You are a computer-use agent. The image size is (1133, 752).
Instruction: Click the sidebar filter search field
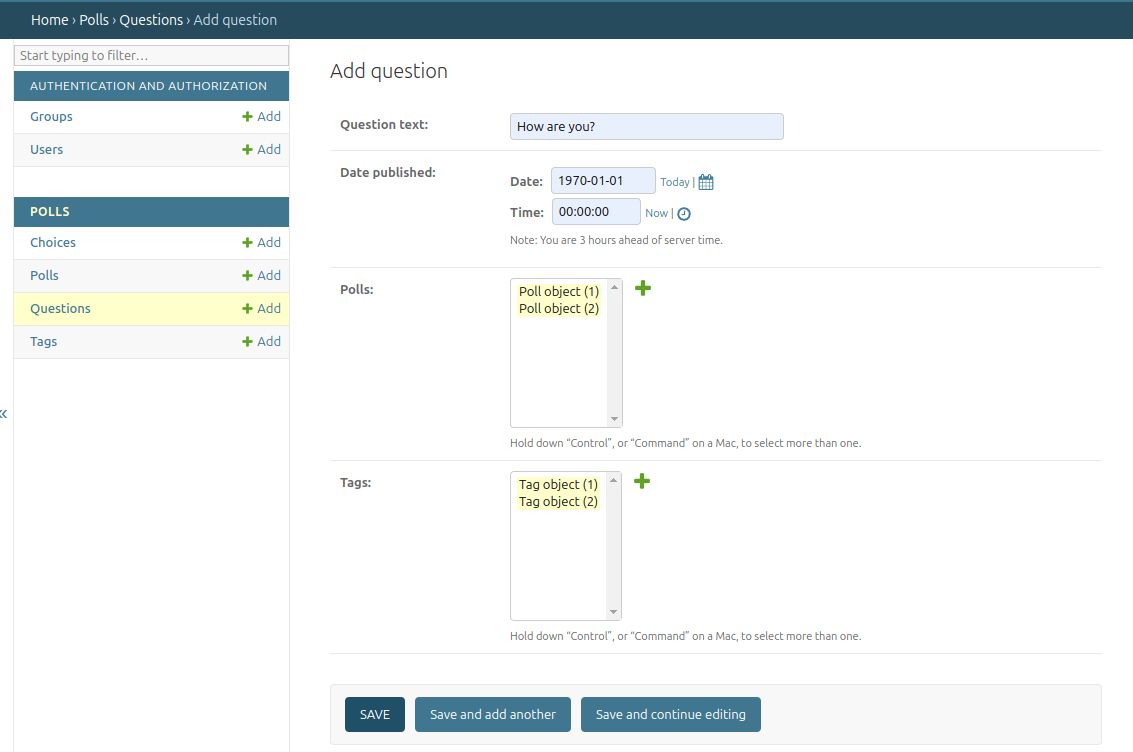tap(151, 56)
